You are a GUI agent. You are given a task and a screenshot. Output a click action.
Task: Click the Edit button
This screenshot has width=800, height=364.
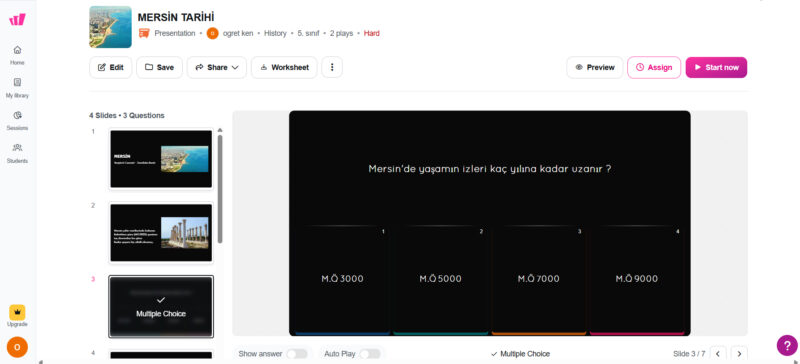click(x=111, y=67)
